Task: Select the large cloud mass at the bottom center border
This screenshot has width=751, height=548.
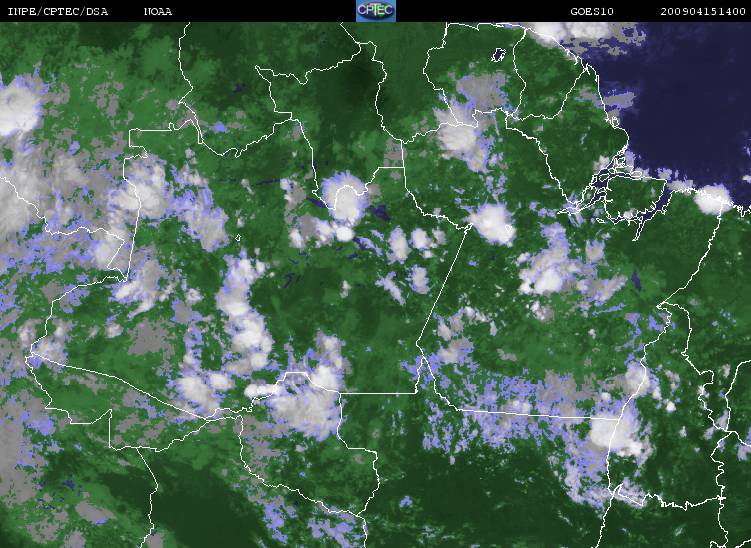Action: pos(305,405)
